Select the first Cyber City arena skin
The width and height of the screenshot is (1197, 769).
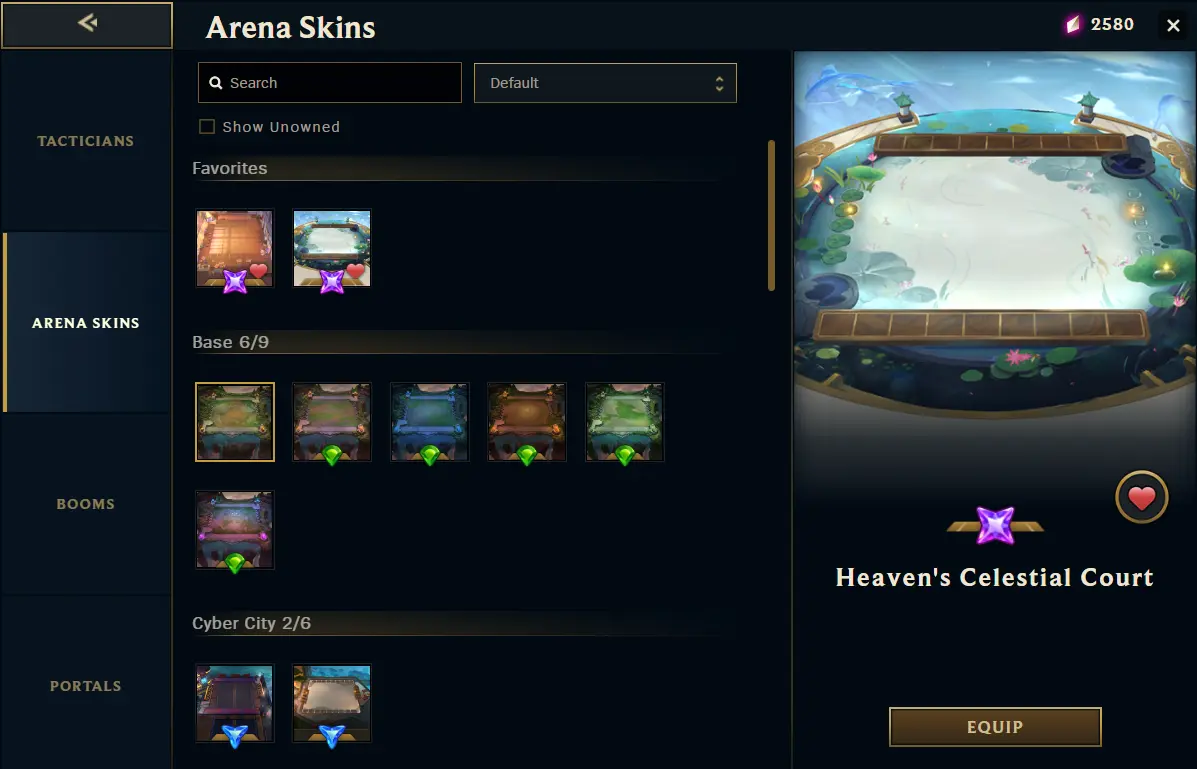click(x=234, y=703)
